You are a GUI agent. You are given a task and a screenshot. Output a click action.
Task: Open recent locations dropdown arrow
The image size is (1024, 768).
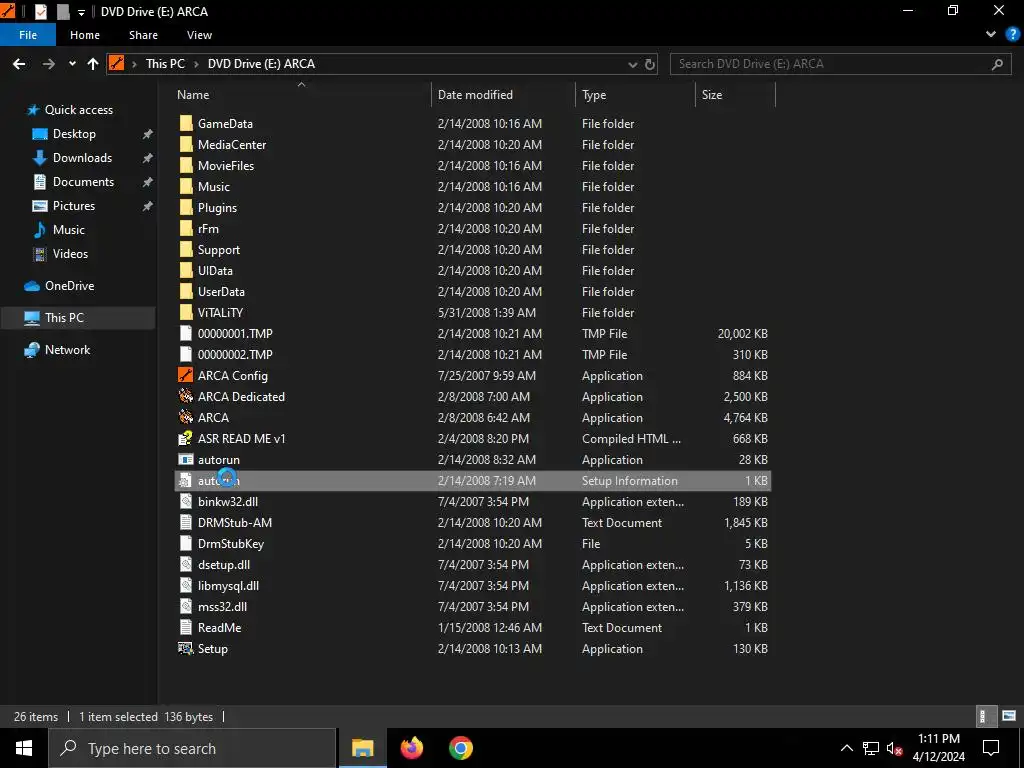[x=72, y=64]
